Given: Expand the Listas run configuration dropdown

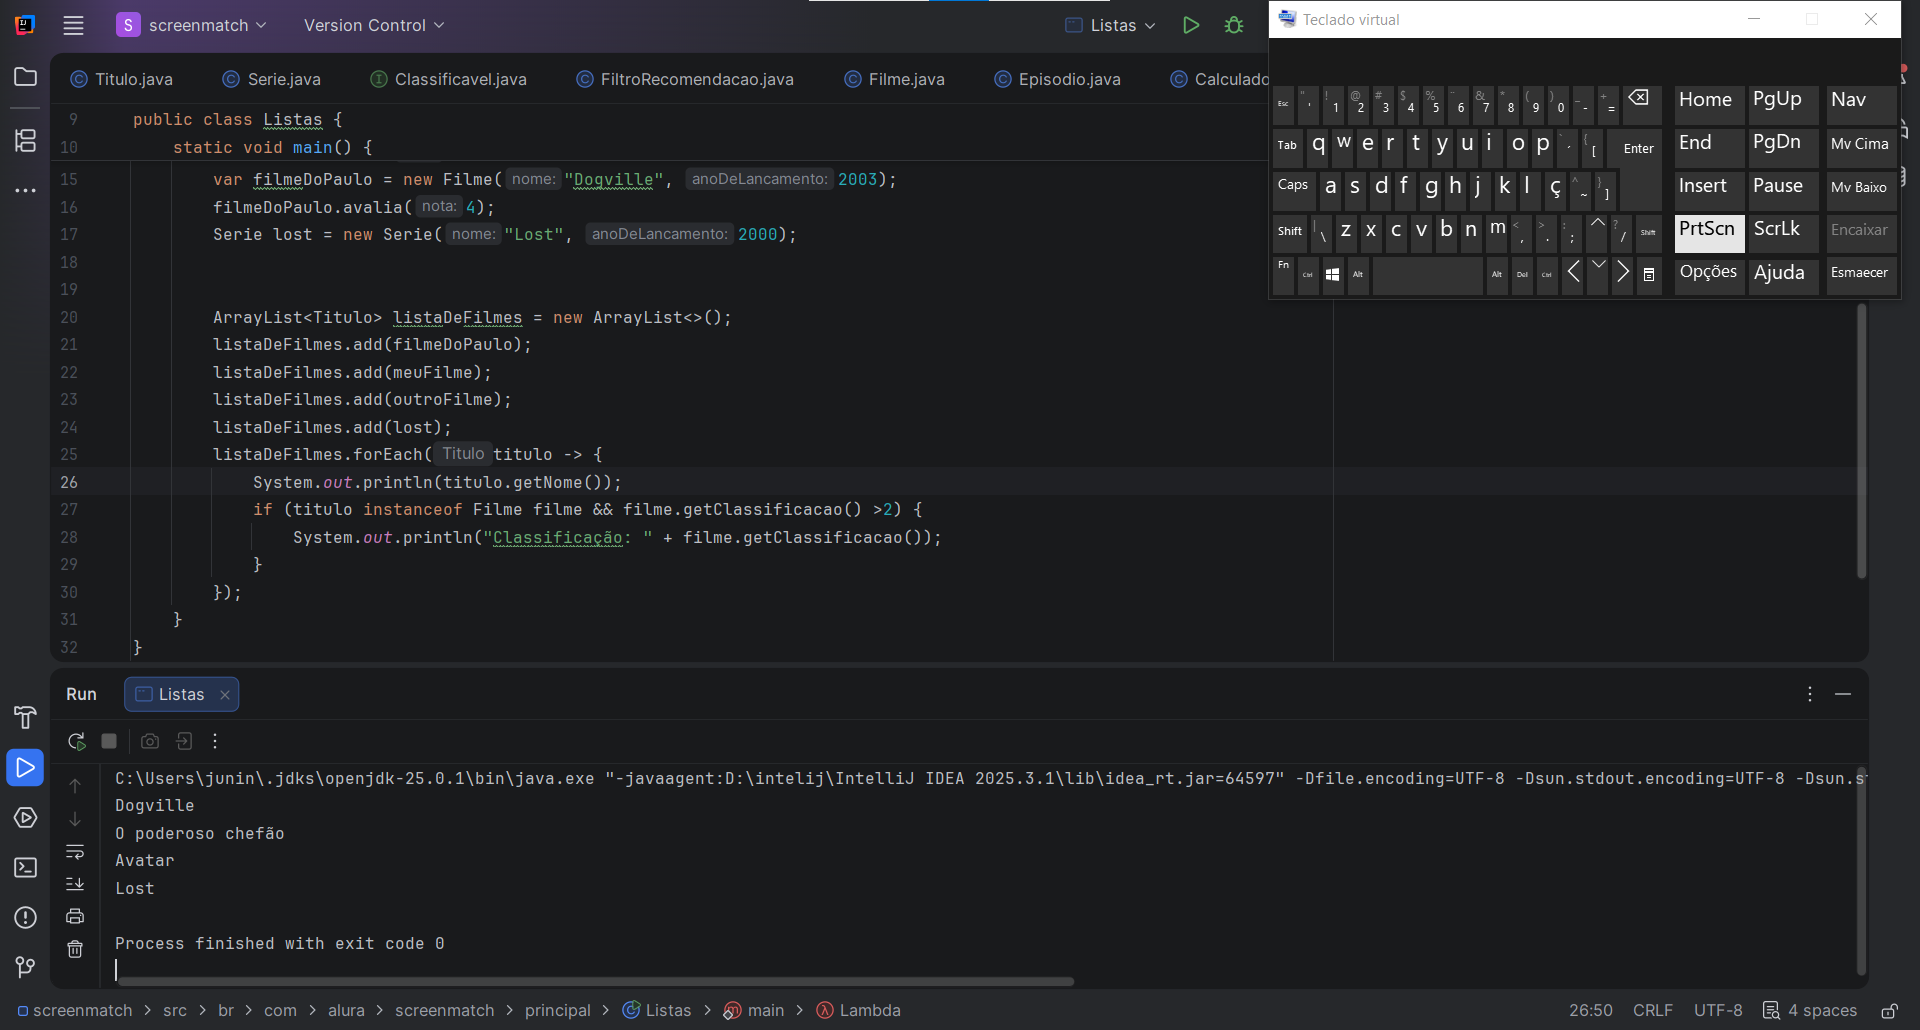Looking at the screenshot, I should point(1112,25).
